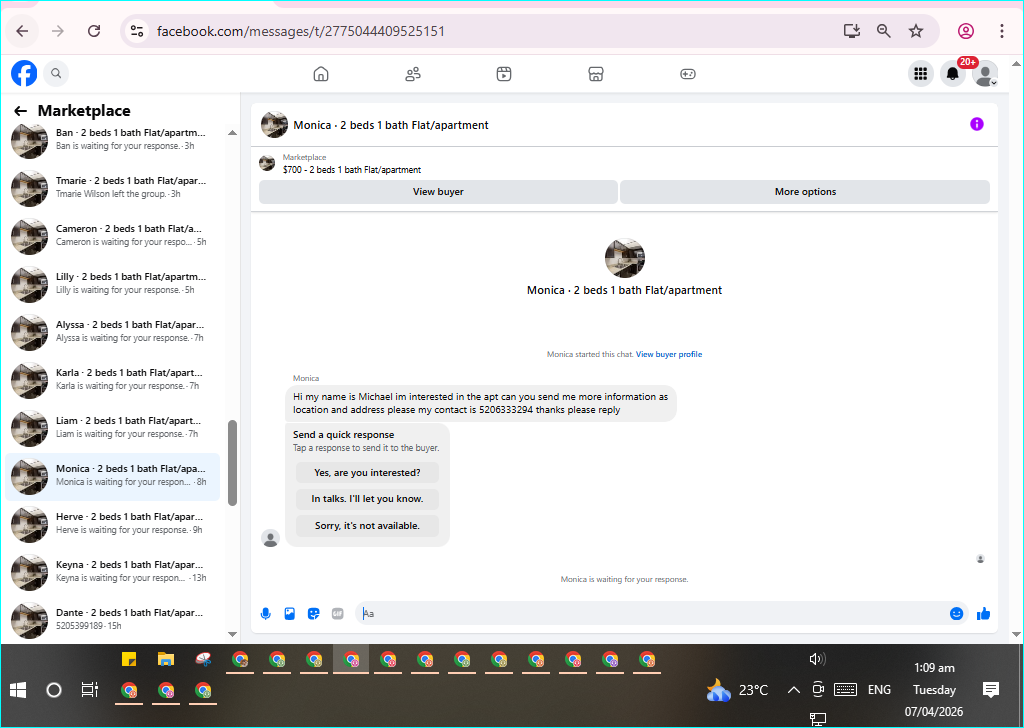The height and width of the screenshot is (728, 1024).
Task: Open the Video/Reels tab icon
Action: pyautogui.click(x=504, y=74)
